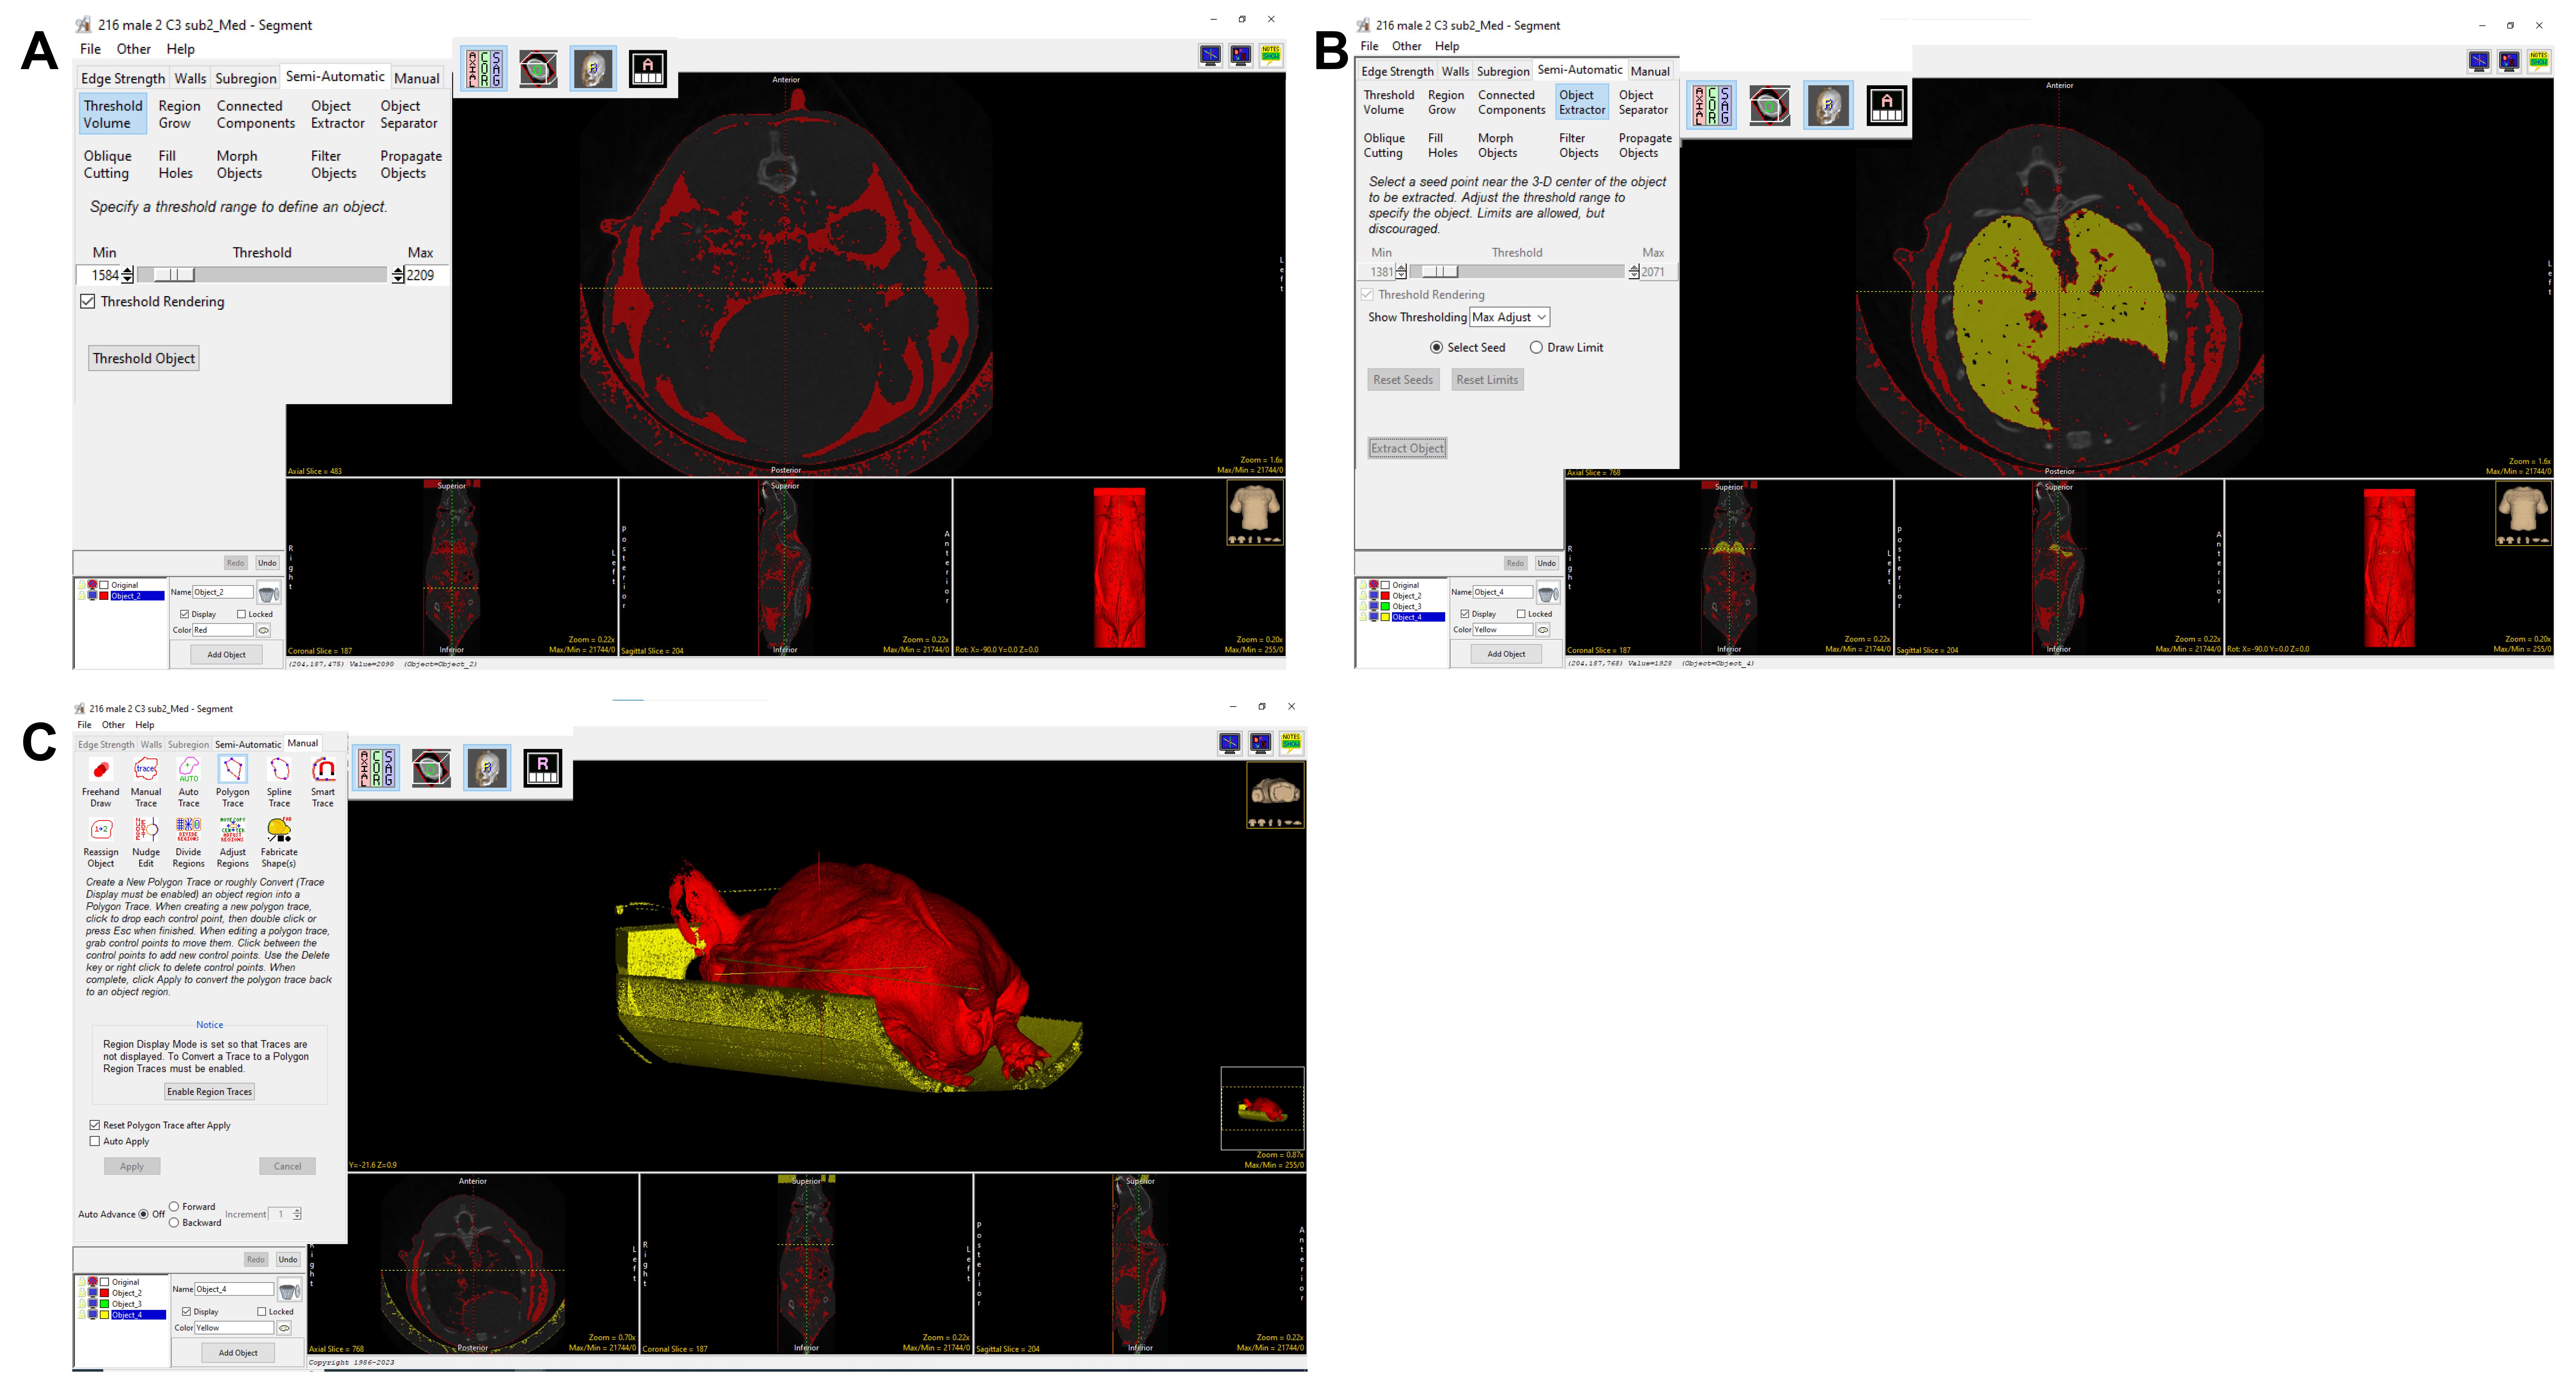Click the 'A' layout panel icon in window A
This screenshot has height=1385, width=2576.
coord(648,69)
